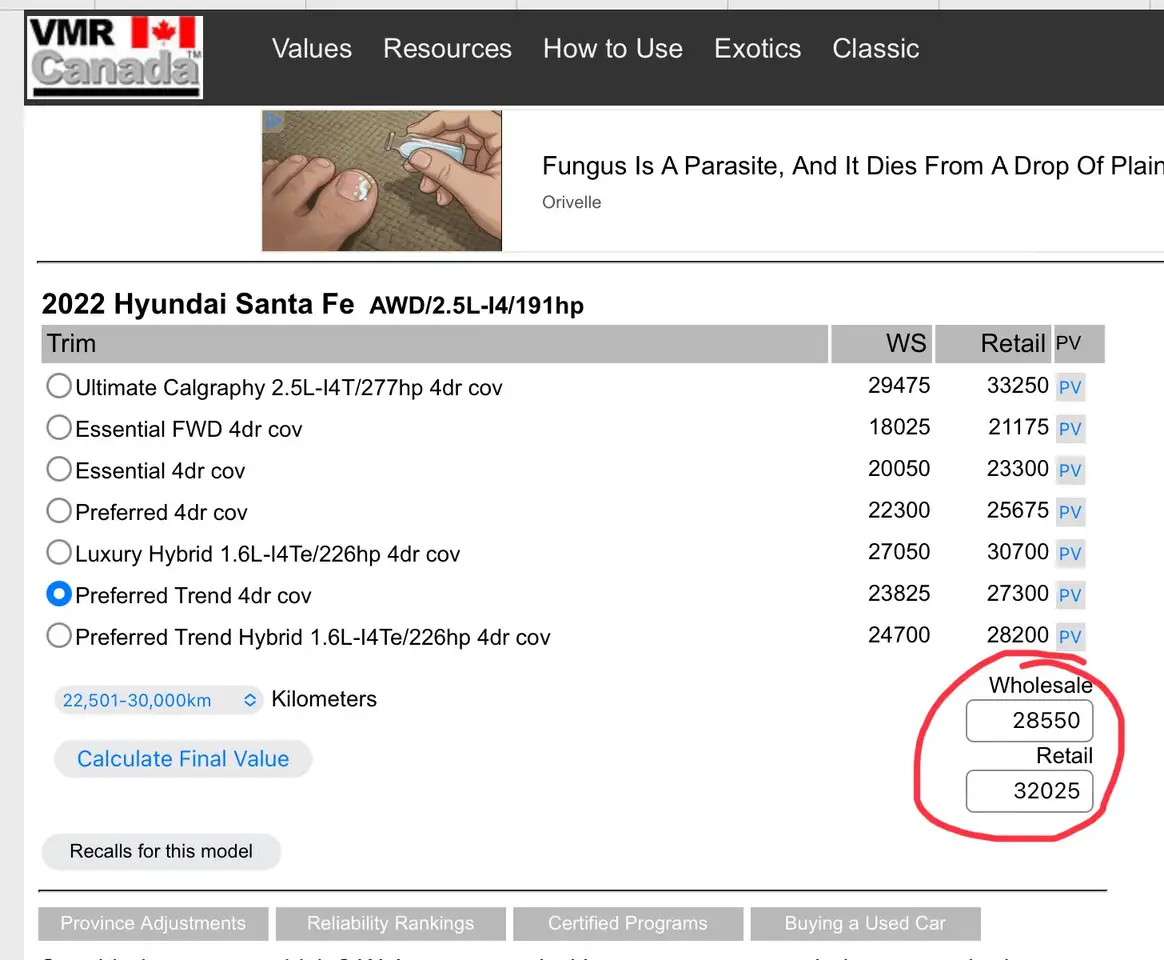
Task: Open PV for Preferred 4dr cov trim
Action: 1070,512
